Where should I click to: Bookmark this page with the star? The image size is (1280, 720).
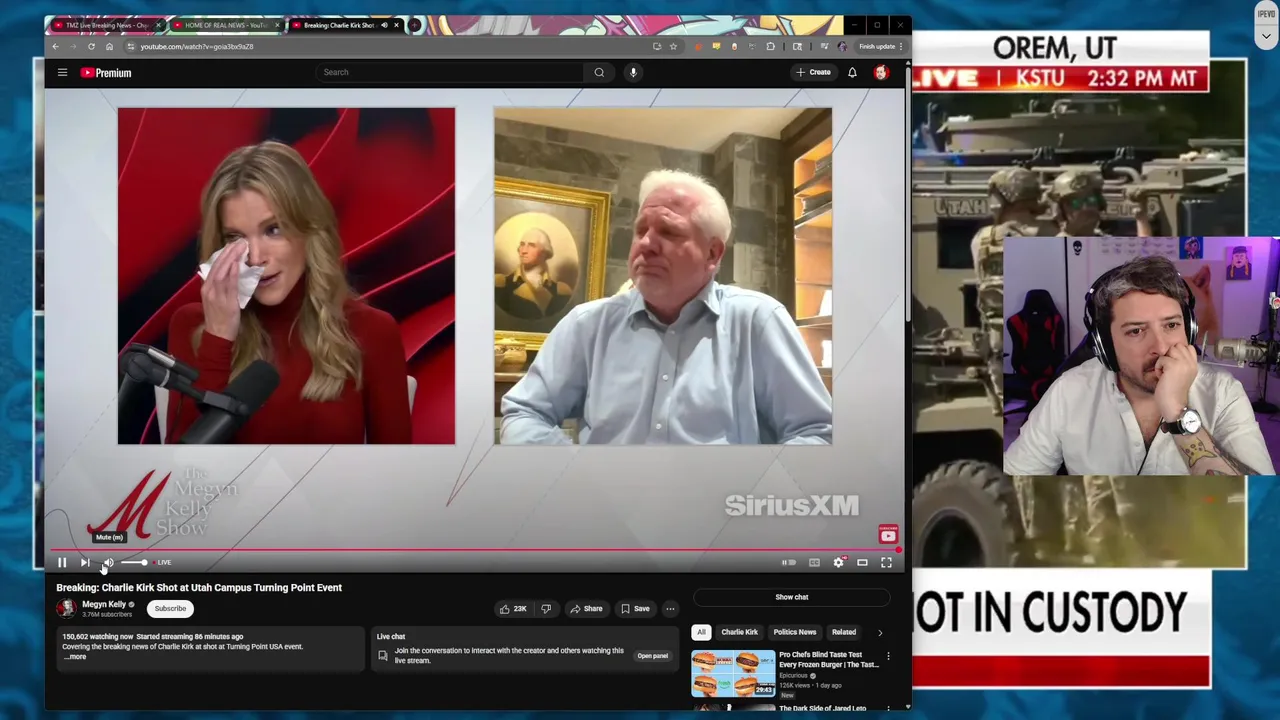(673, 46)
